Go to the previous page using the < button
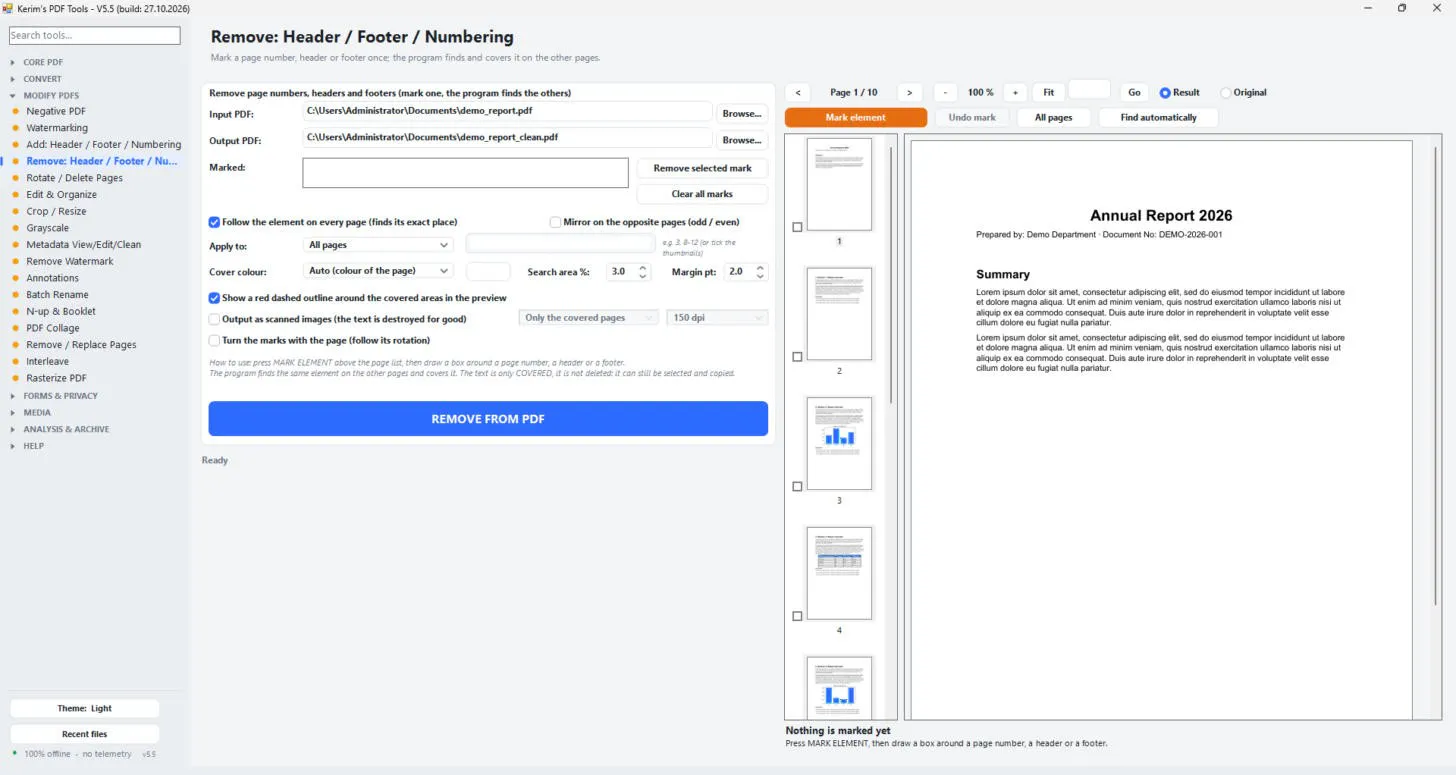Image resolution: width=1456 pixels, height=775 pixels. click(798, 92)
